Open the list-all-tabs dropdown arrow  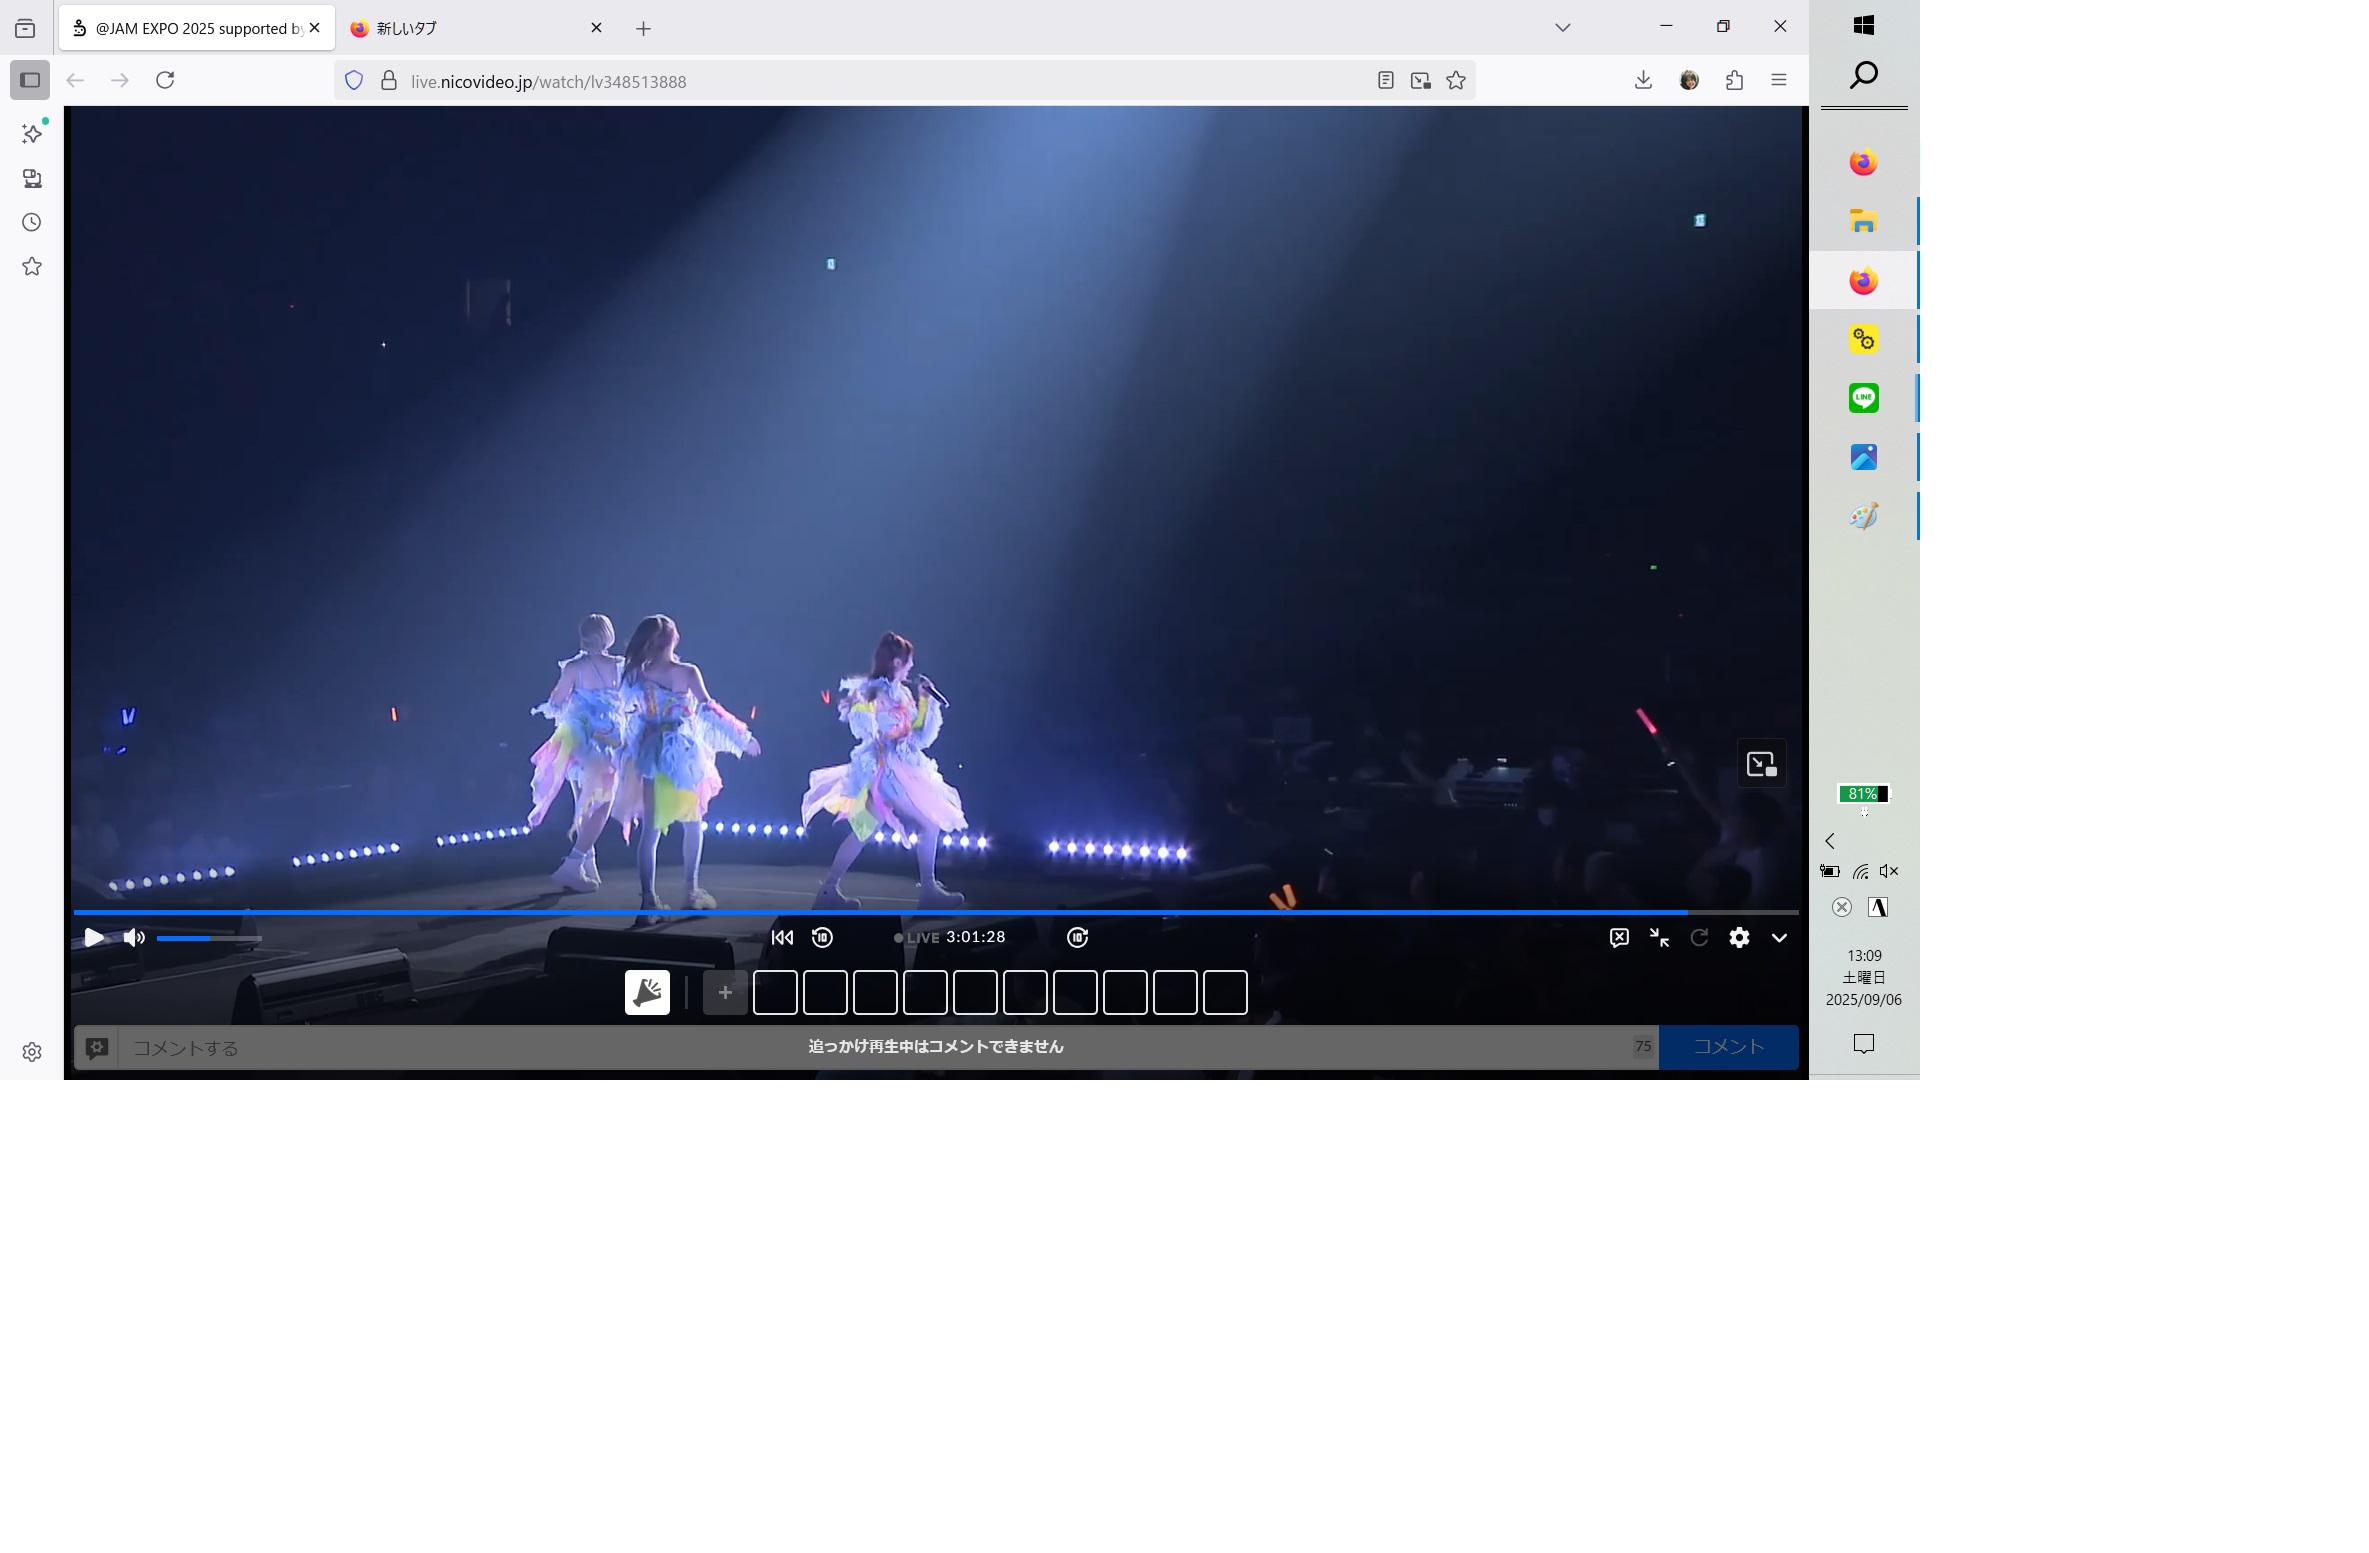click(x=1563, y=28)
